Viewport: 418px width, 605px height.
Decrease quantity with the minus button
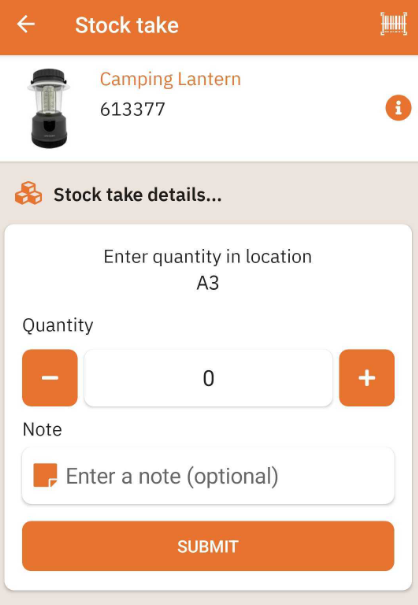click(x=50, y=378)
